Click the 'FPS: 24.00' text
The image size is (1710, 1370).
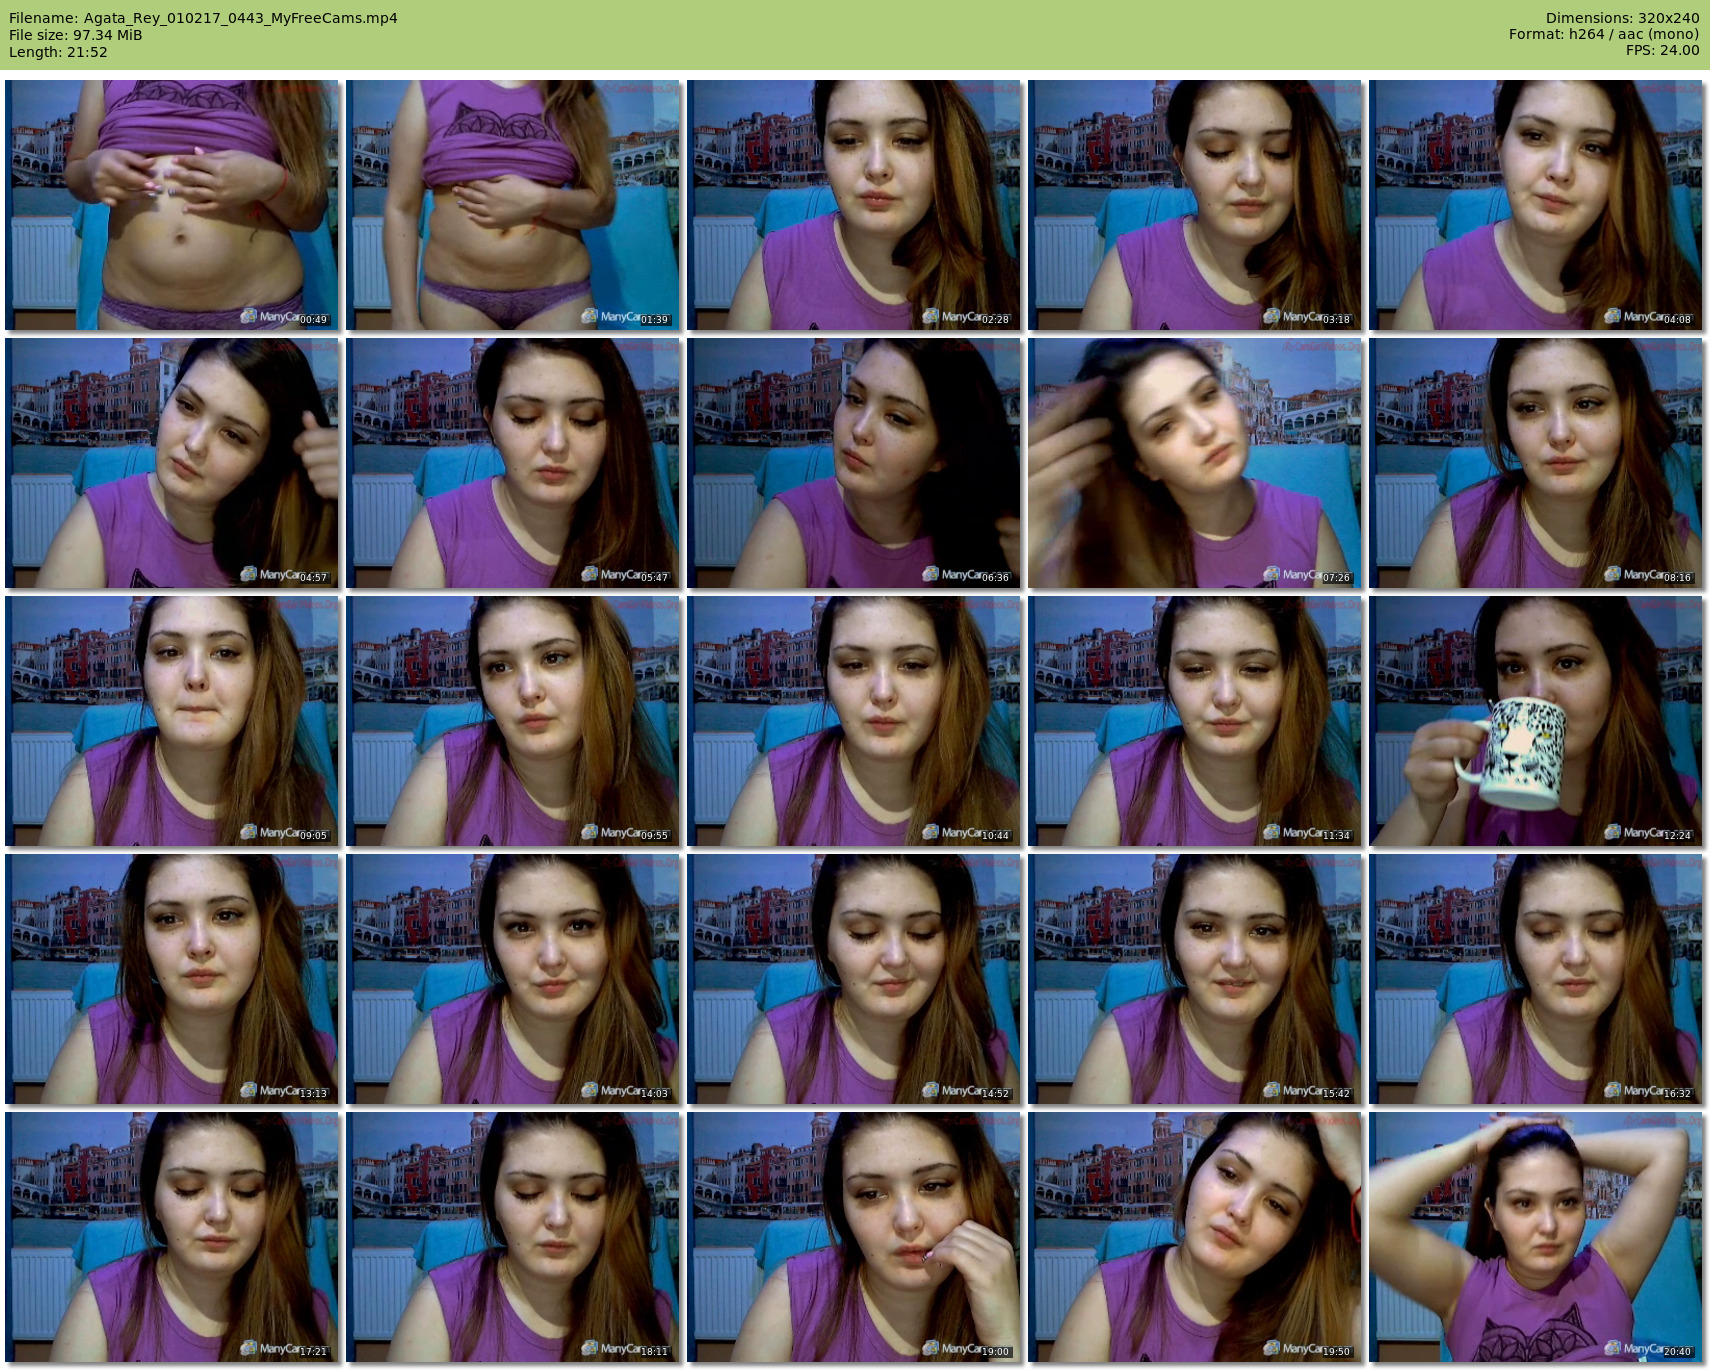[x=1662, y=50]
